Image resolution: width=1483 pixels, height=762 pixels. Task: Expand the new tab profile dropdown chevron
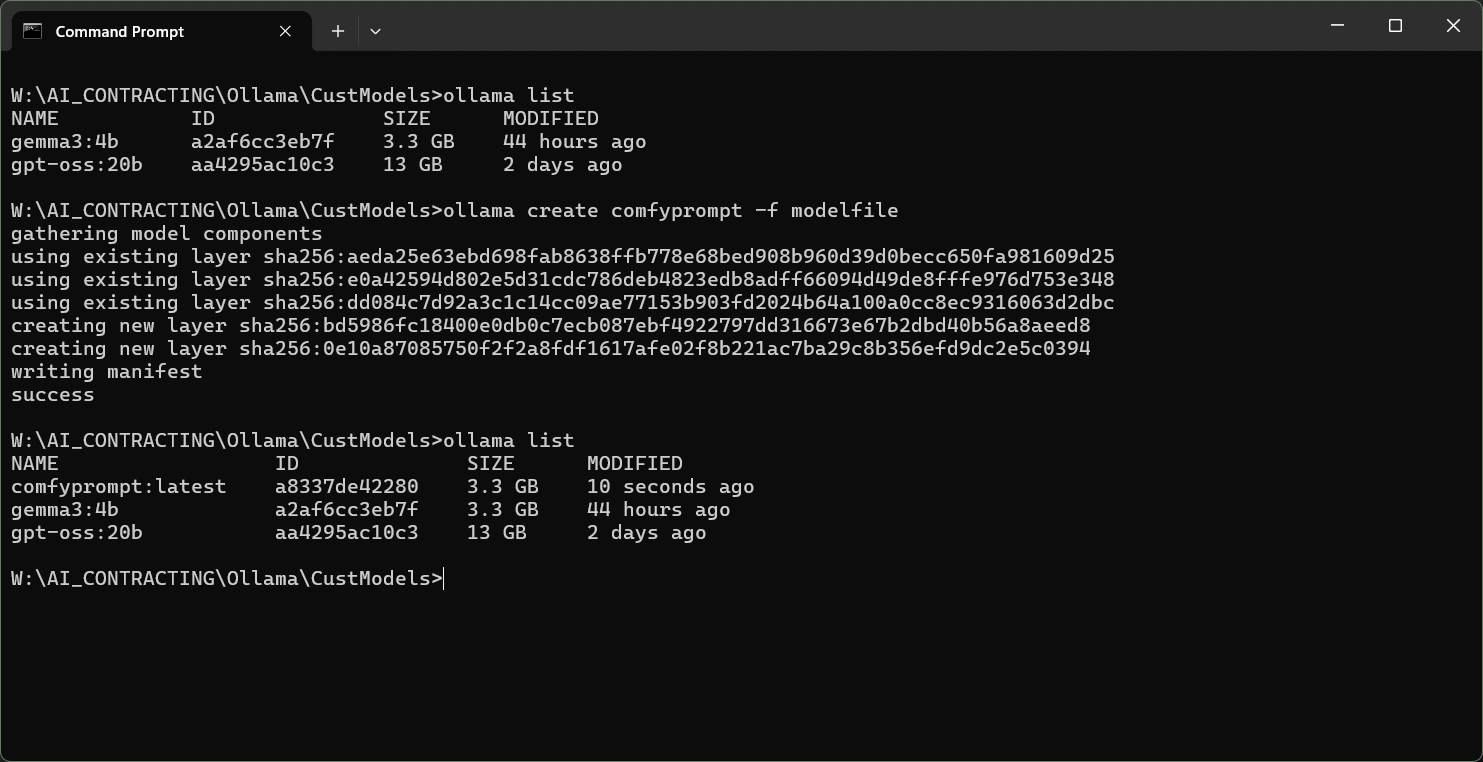(x=375, y=31)
